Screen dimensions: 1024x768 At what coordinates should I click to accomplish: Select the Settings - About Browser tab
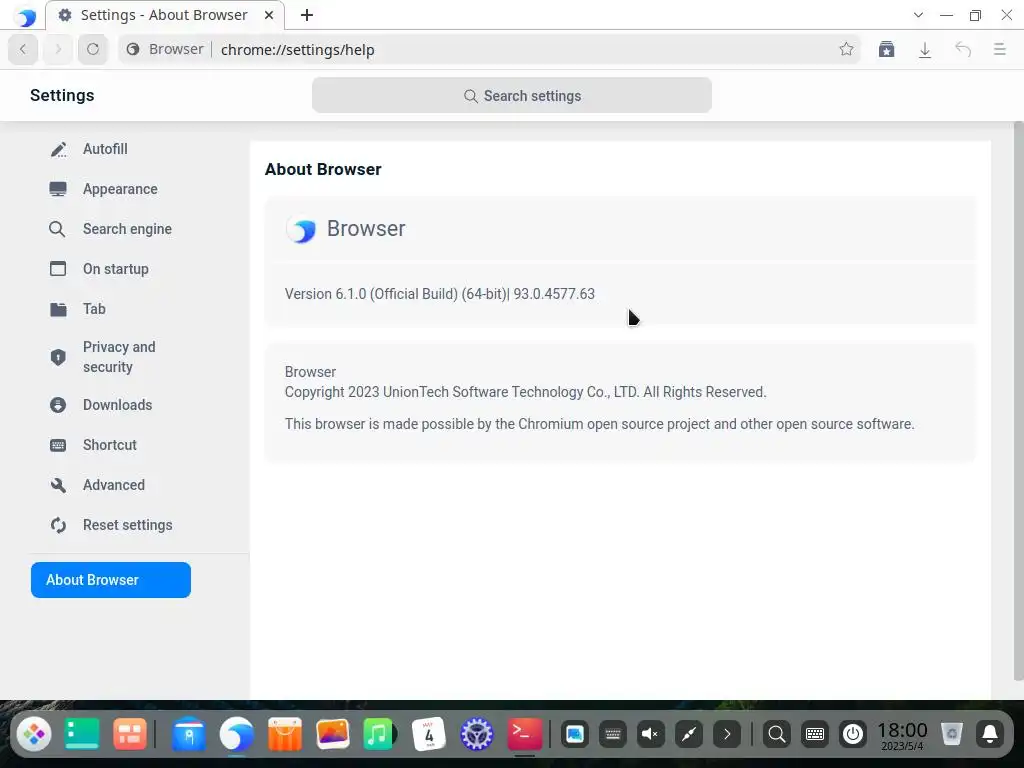coord(165,15)
